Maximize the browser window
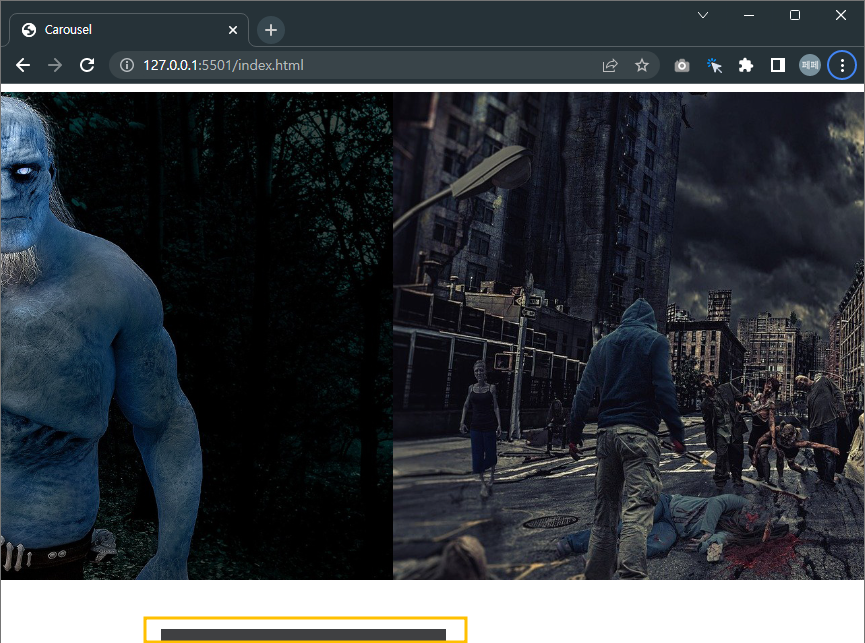This screenshot has height=643, width=865. 794,15
